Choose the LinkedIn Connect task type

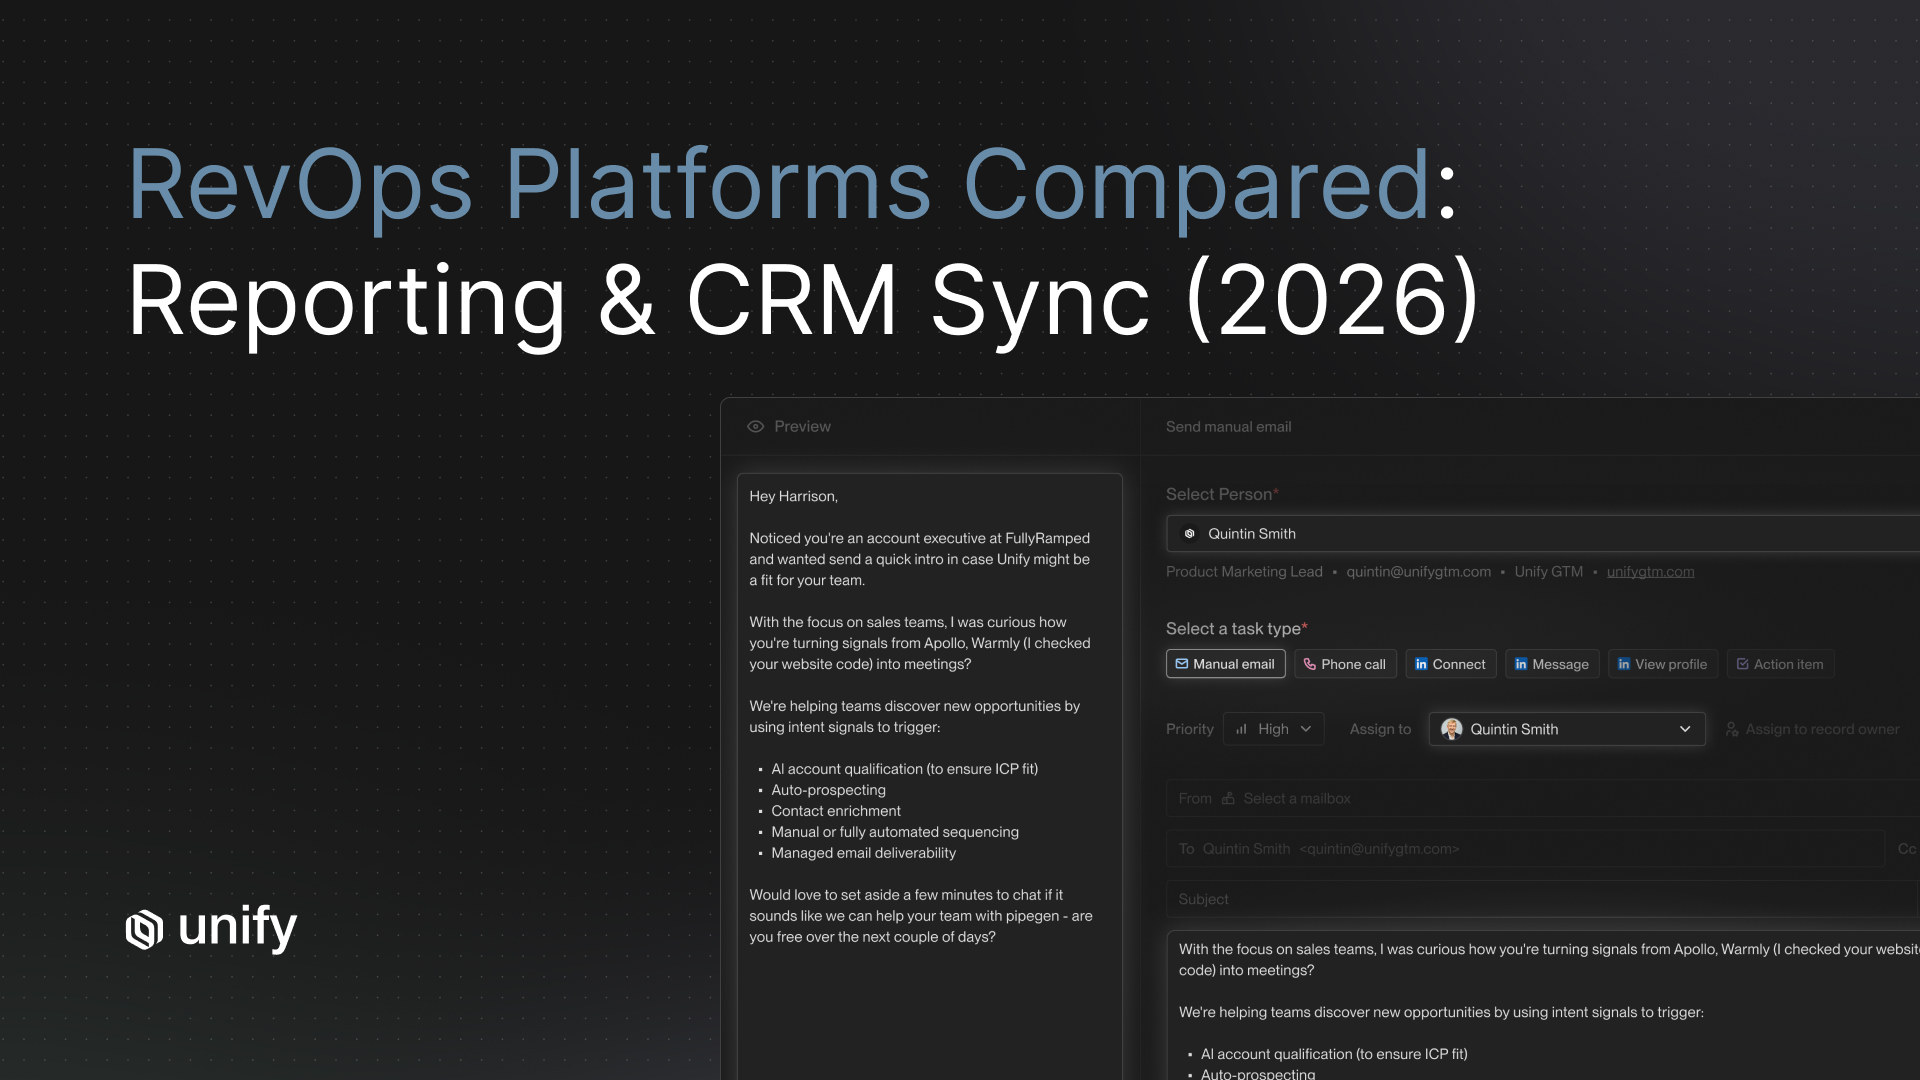pyautogui.click(x=1450, y=664)
